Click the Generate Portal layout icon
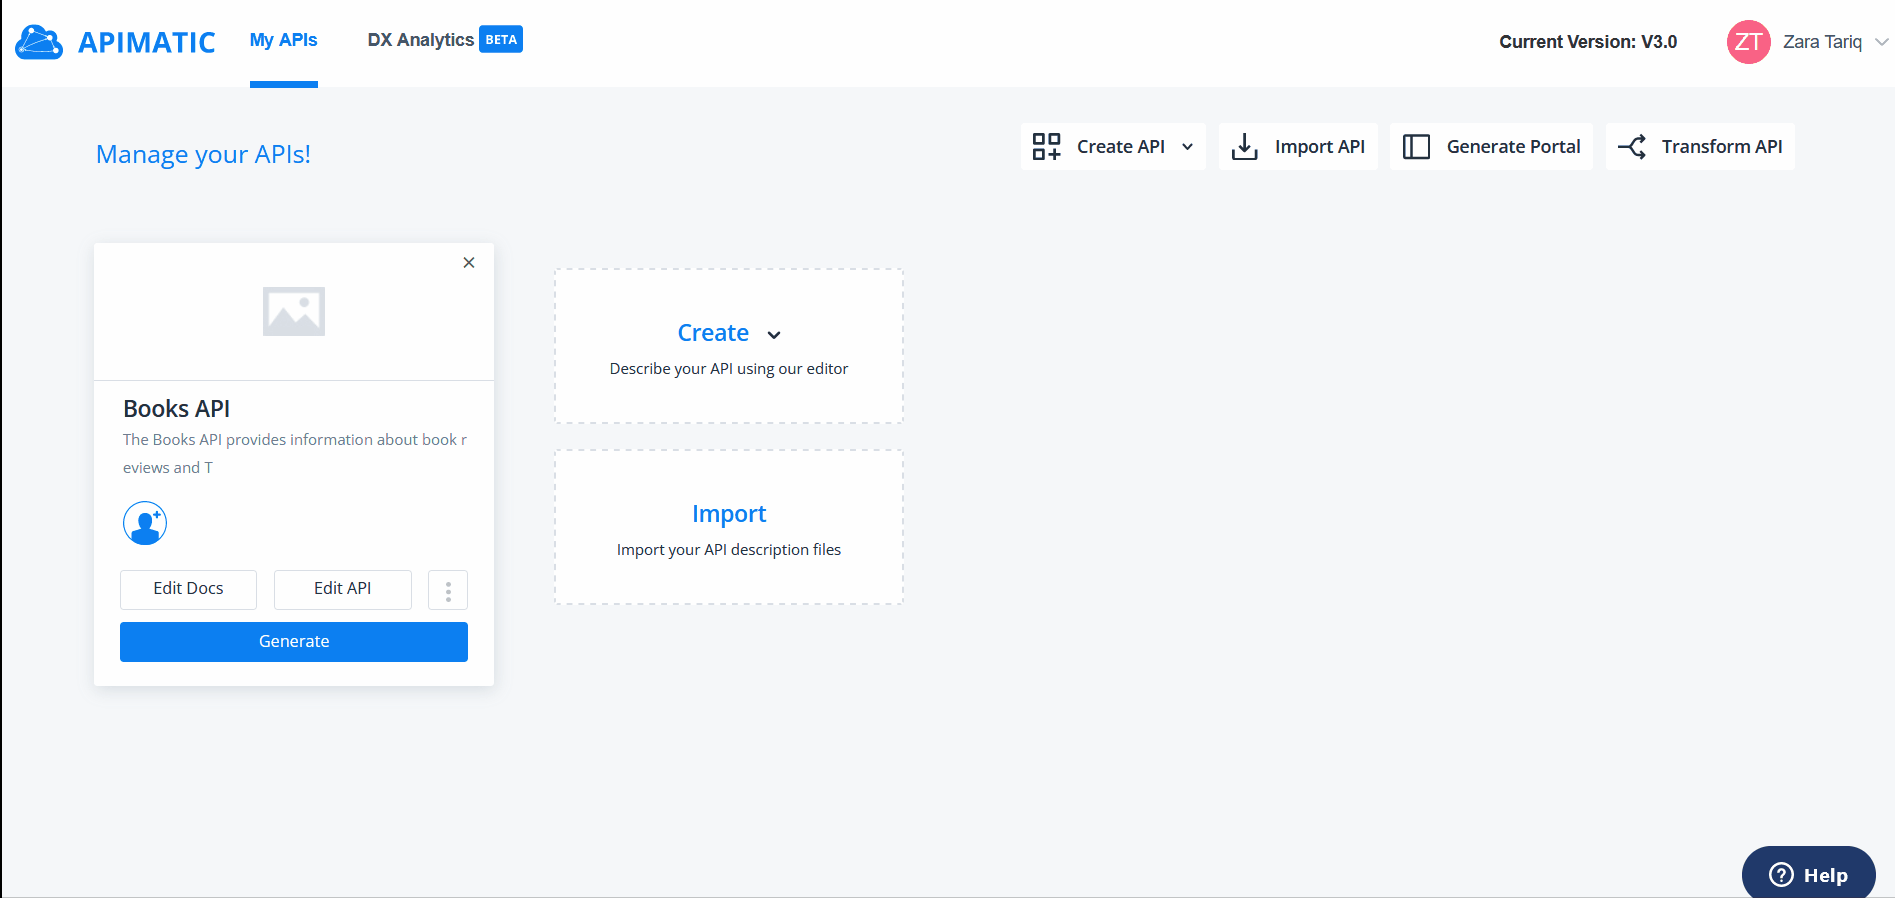Image resolution: width=1895 pixels, height=898 pixels. click(1416, 147)
